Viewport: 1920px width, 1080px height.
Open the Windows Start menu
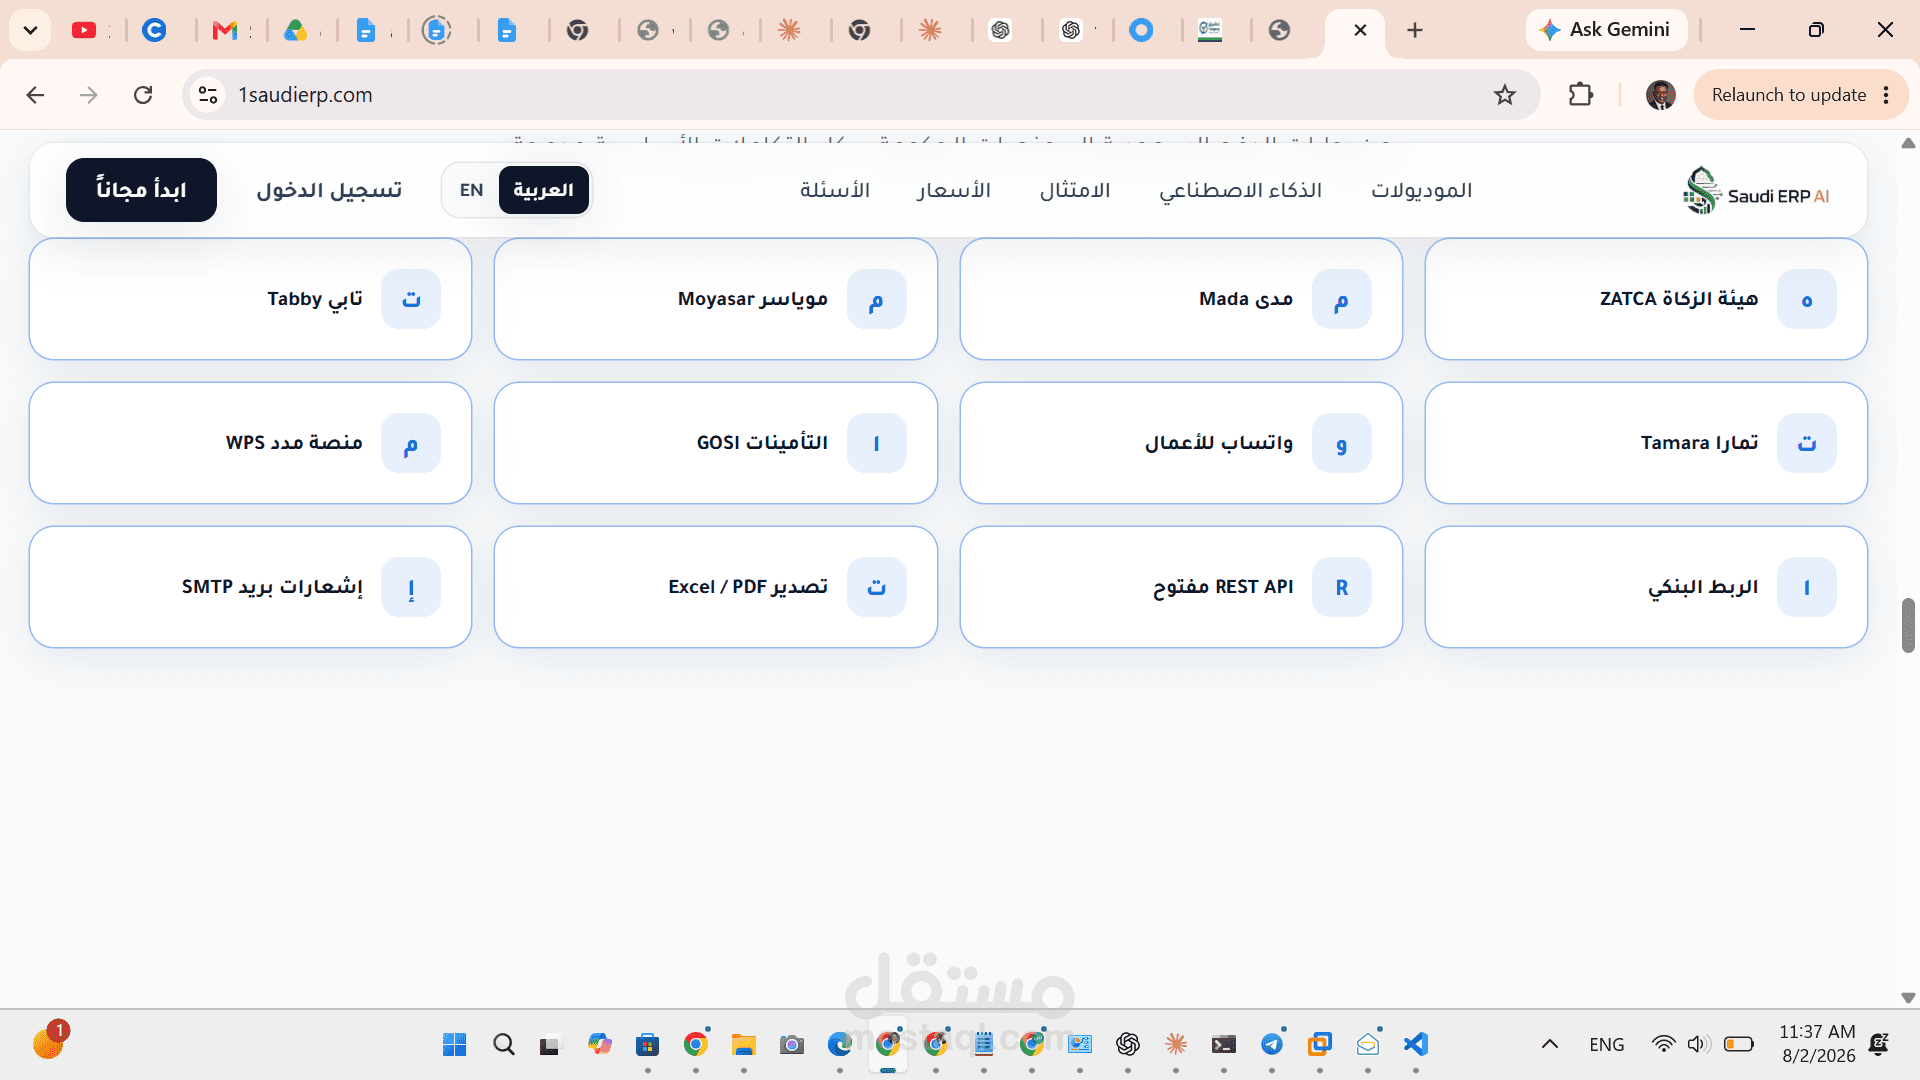click(x=454, y=1045)
